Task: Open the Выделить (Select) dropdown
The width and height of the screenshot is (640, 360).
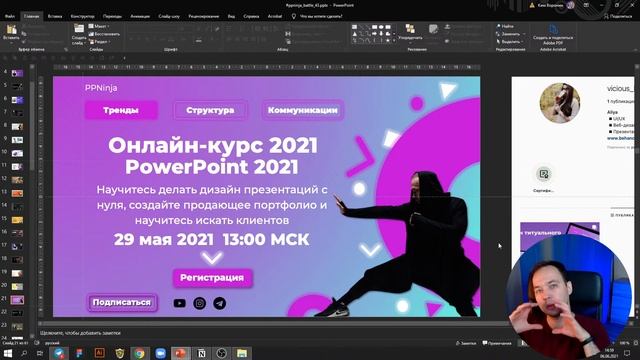Action: click(x=510, y=42)
